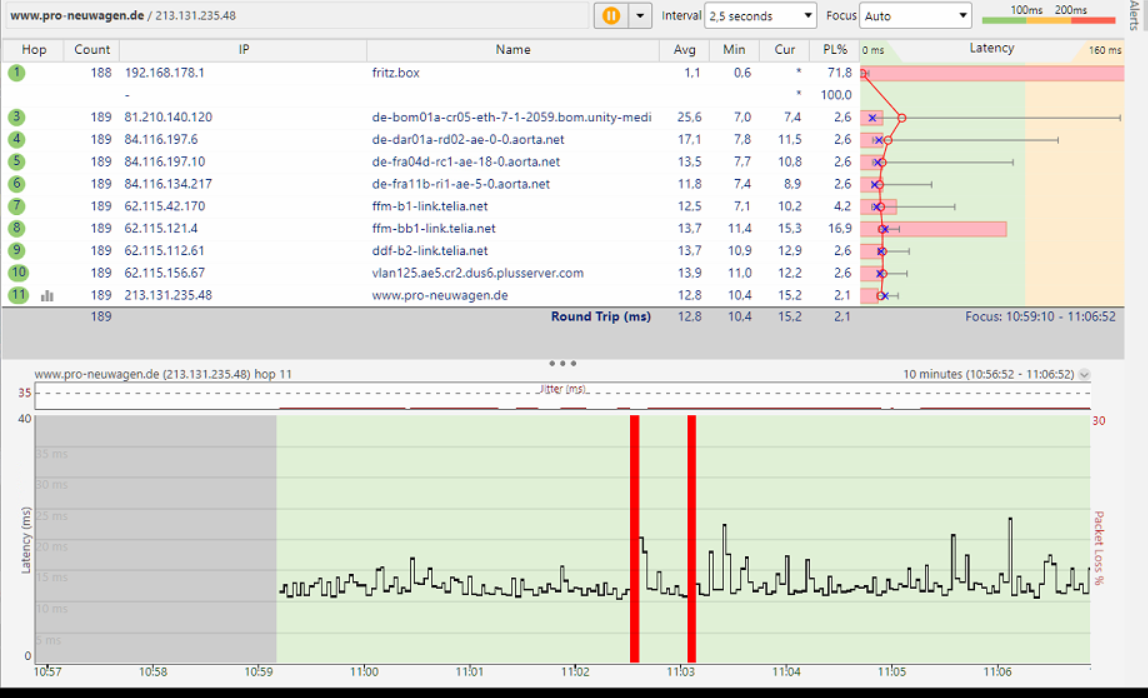The image size is (1148, 698).
Task: Select ffm-b1-link.telia.net row name
Action: coord(430,206)
